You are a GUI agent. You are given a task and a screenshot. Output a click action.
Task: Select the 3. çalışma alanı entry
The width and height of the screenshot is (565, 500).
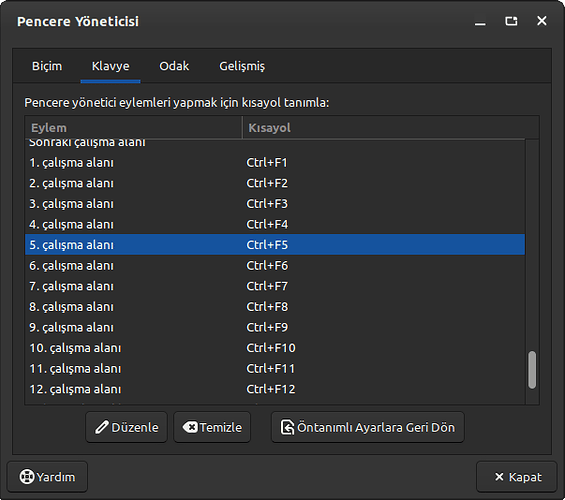pos(275,204)
